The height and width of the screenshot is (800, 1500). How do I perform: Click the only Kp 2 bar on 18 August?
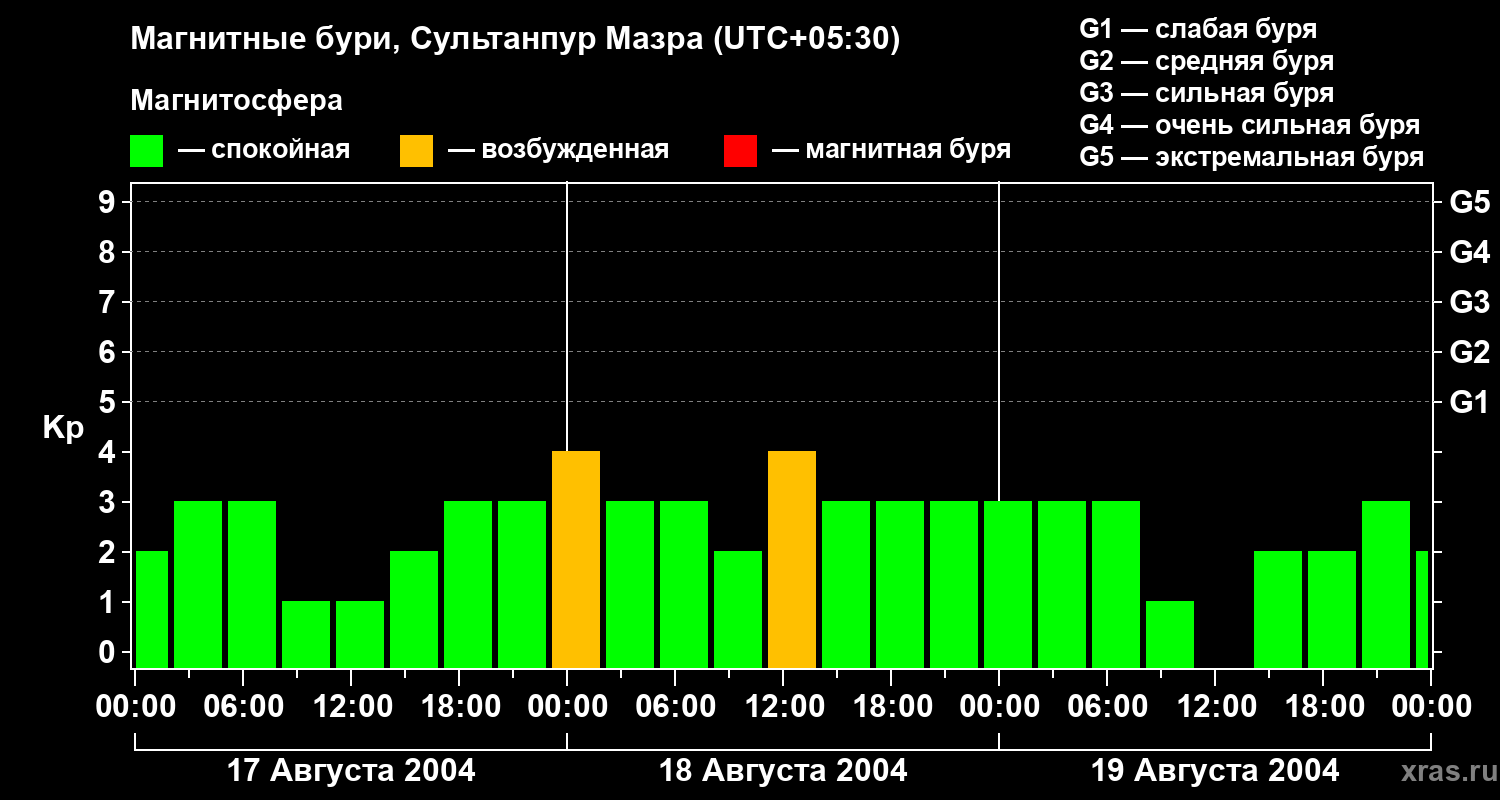pyautogui.click(x=738, y=610)
